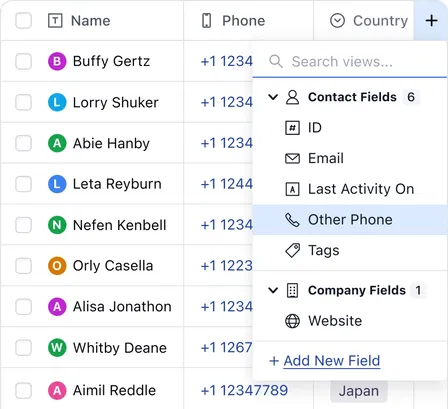Image resolution: width=448 pixels, height=409 pixels.
Task: Click the Tags label icon
Action: pyautogui.click(x=292, y=250)
